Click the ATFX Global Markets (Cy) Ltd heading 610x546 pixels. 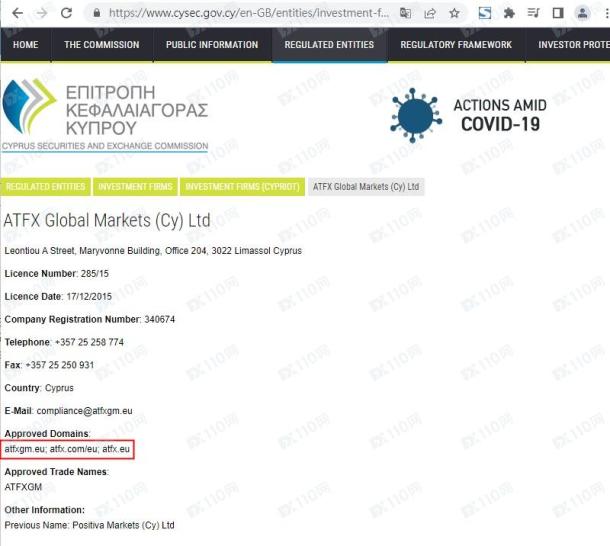[x=107, y=221]
